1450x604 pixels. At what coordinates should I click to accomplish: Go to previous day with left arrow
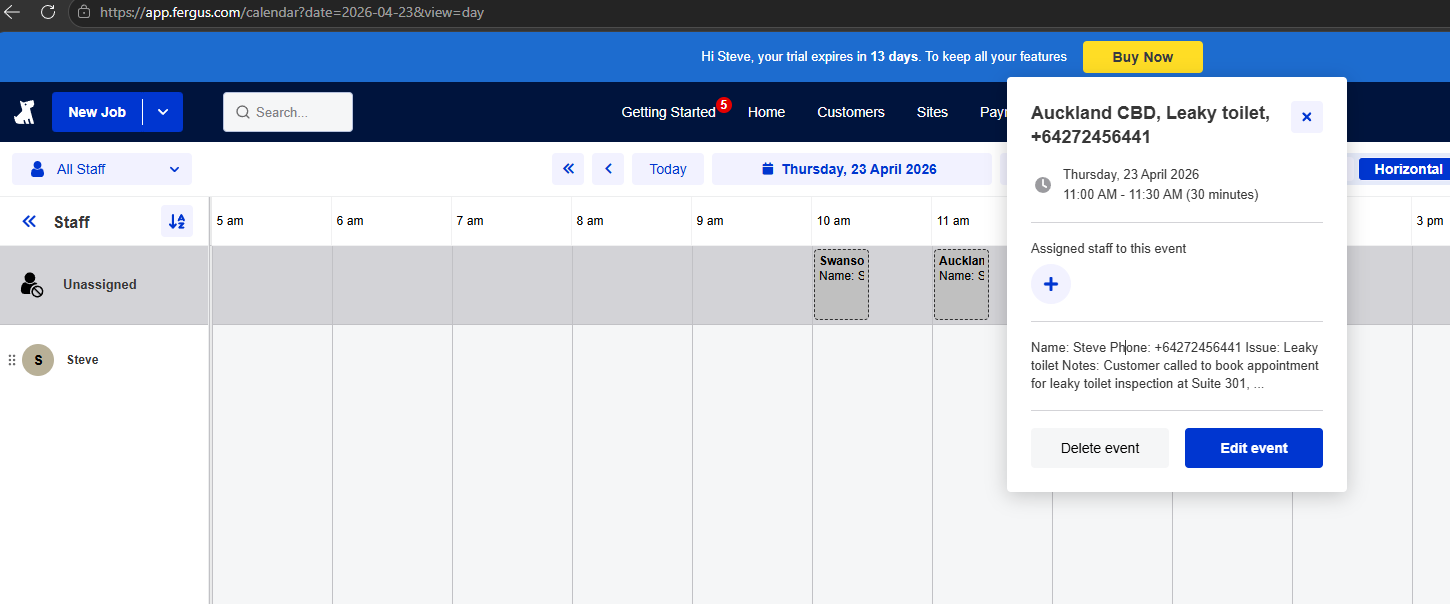tap(608, 169)
